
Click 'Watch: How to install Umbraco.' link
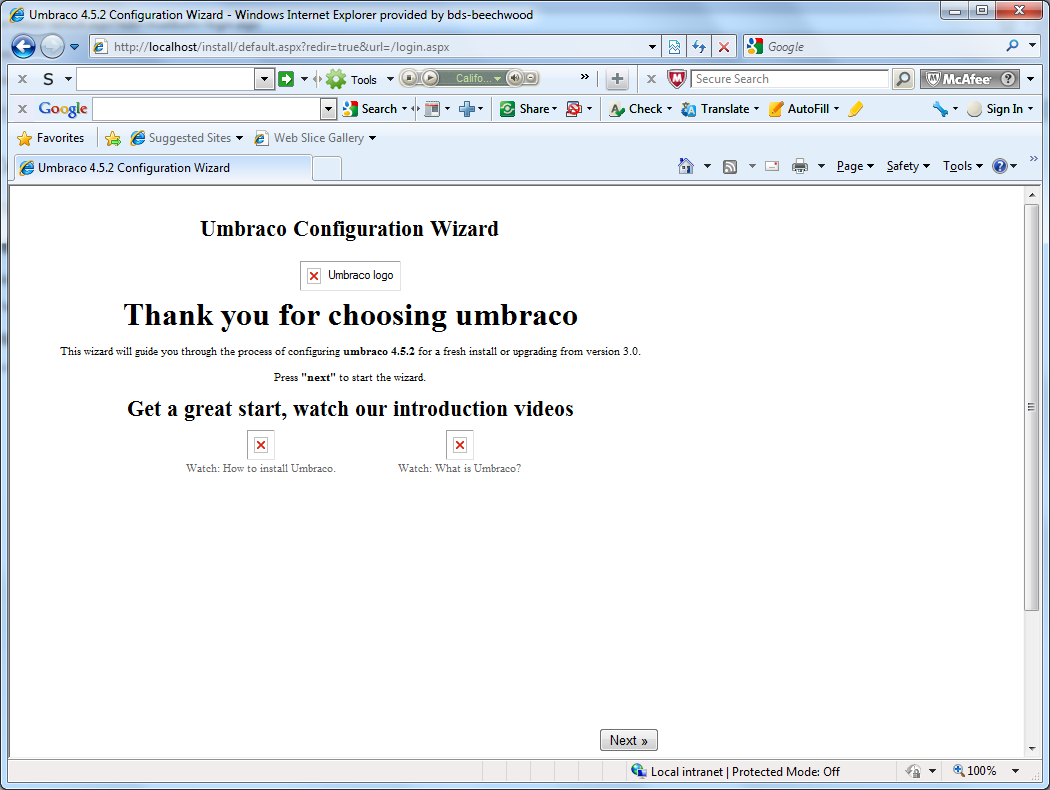pos(260,469)
